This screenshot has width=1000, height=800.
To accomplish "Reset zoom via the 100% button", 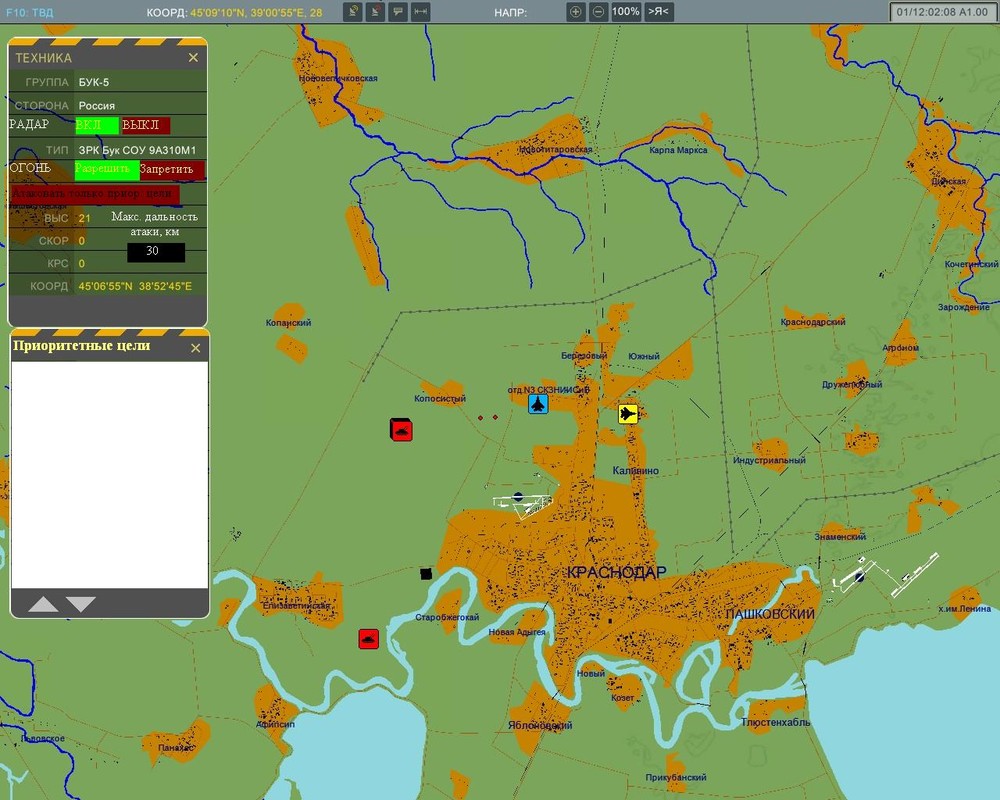I will click(626, 11).
